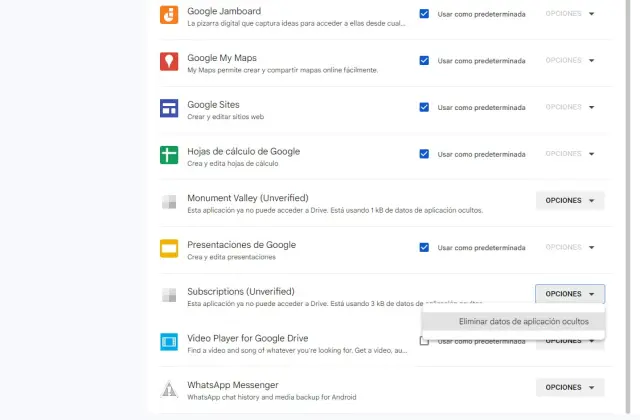
Task: Uncheck default use for Google Jamboard
Action: pos(424,14)
